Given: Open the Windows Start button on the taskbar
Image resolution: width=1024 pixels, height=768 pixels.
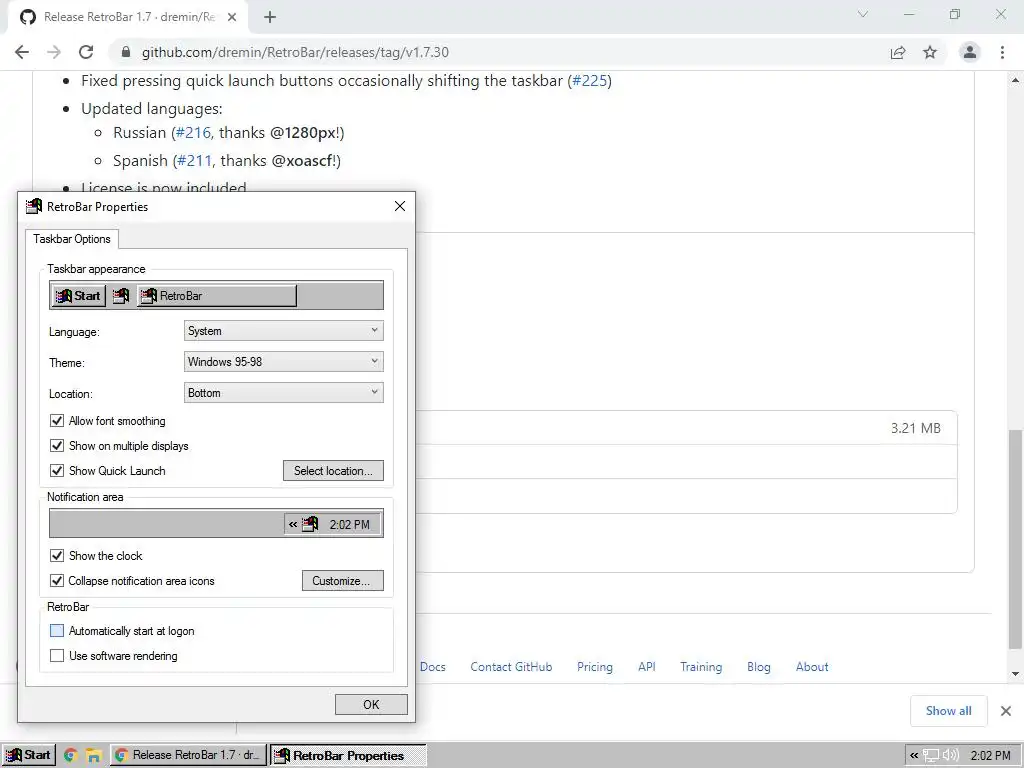Looking at the screenshot, I should pos(28,755).
